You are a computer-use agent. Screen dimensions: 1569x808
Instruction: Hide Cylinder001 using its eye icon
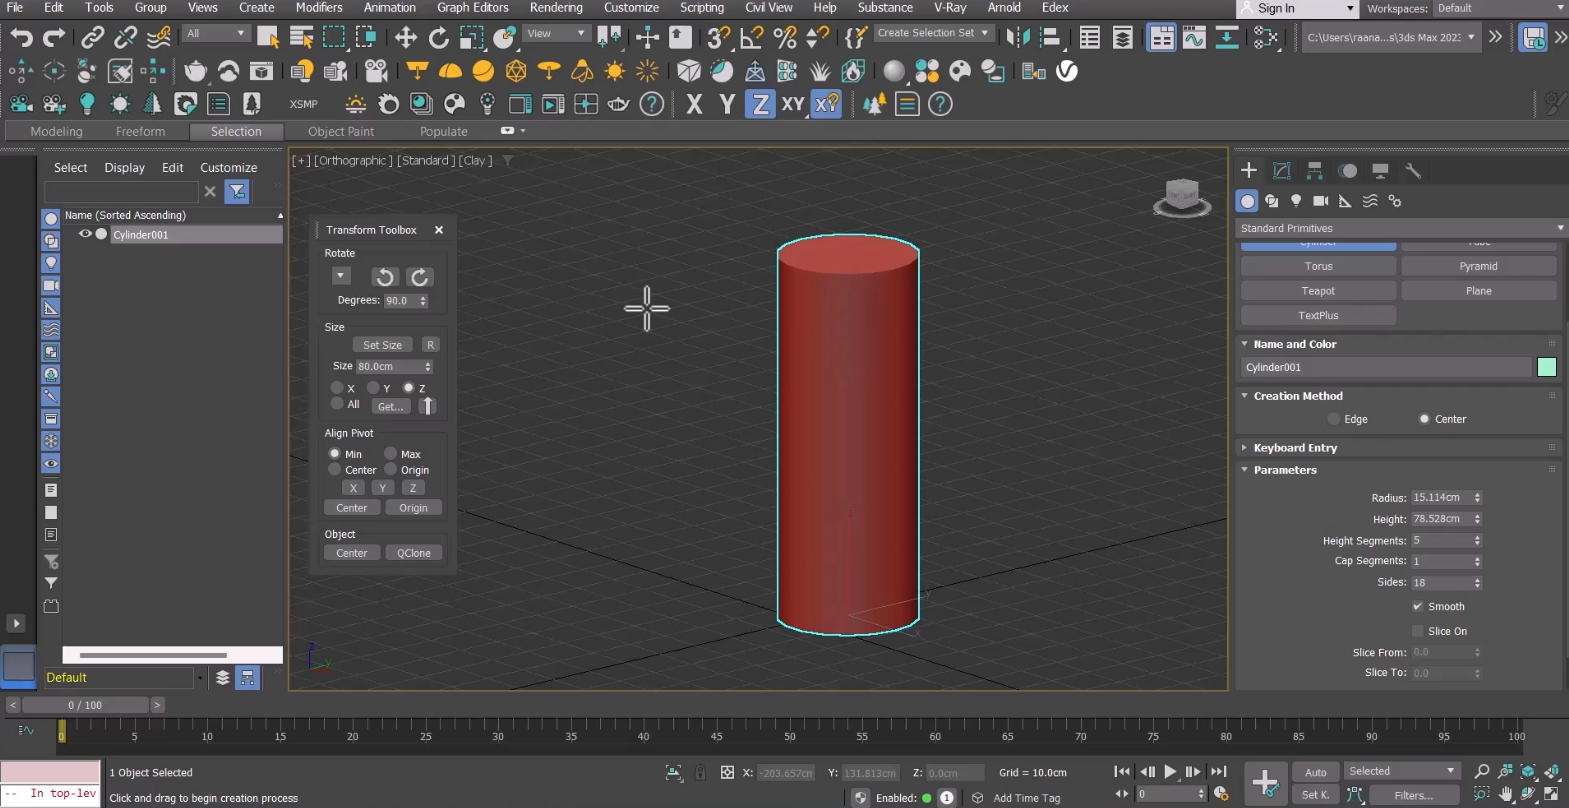[85, 234]
